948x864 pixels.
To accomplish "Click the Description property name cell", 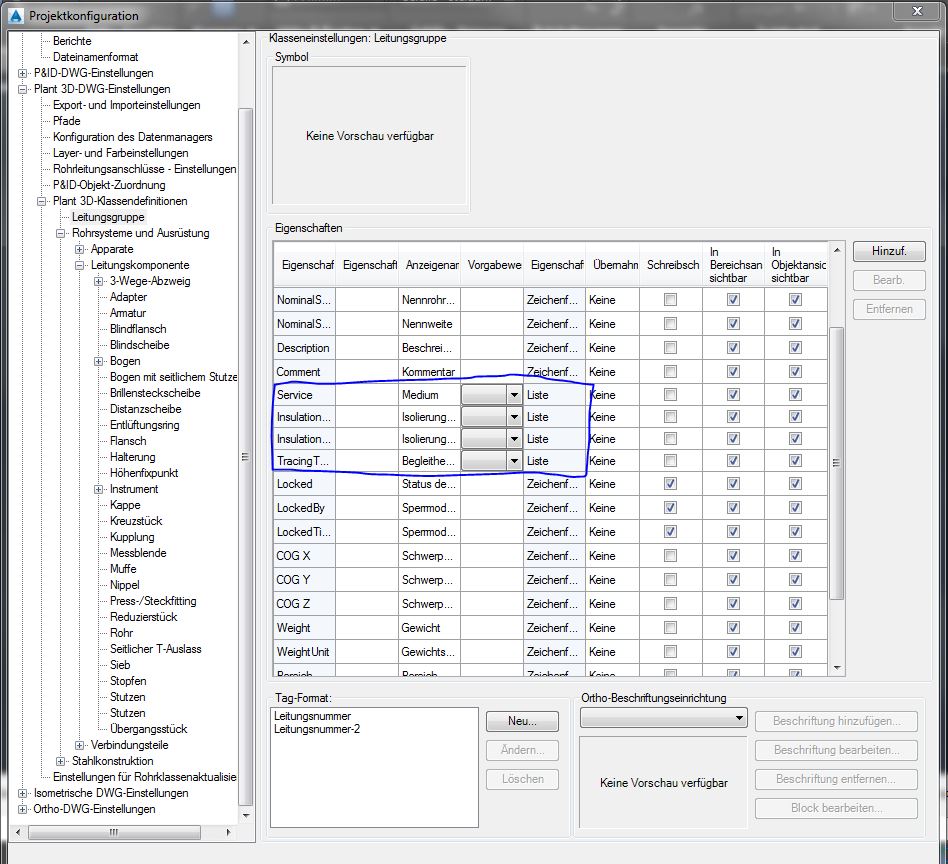I will pos(304,348).
